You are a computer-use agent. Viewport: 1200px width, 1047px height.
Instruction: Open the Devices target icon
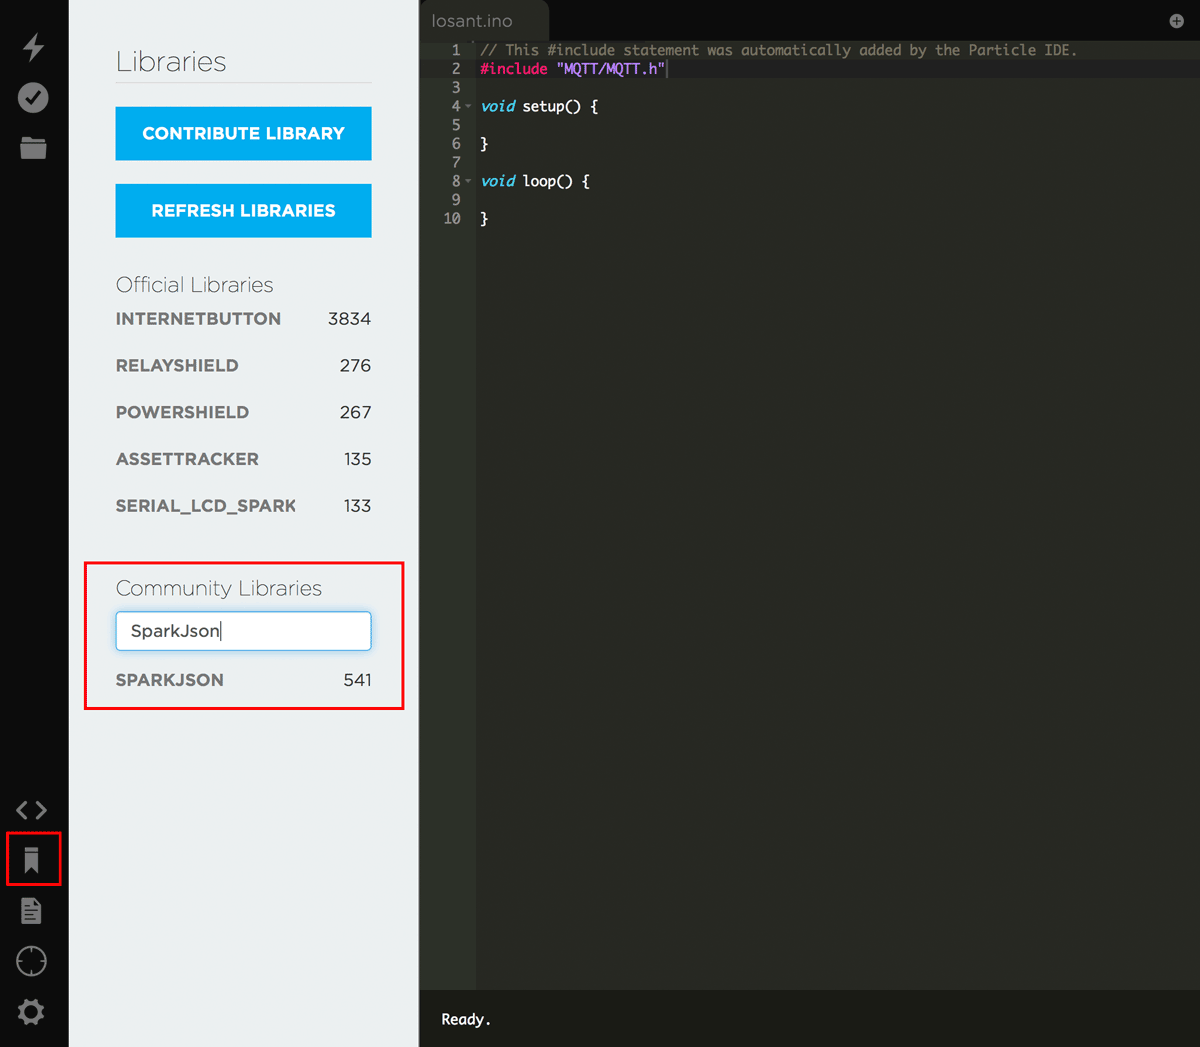pos(32,961)
